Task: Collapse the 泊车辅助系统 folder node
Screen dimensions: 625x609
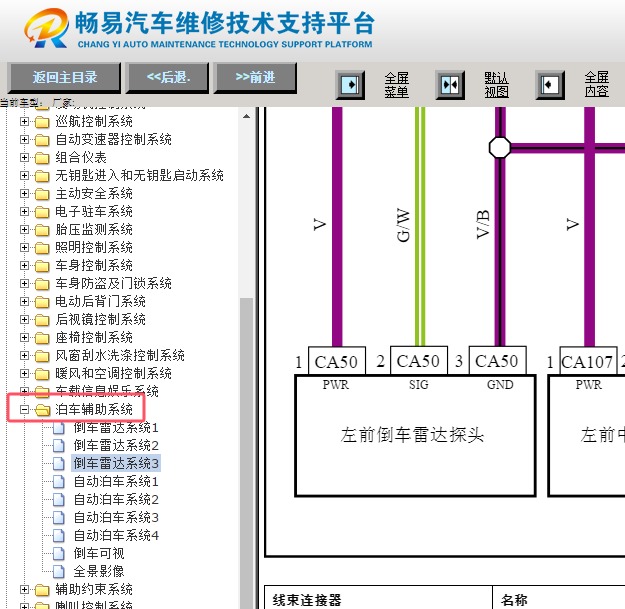Action: [x=24, y=409]
